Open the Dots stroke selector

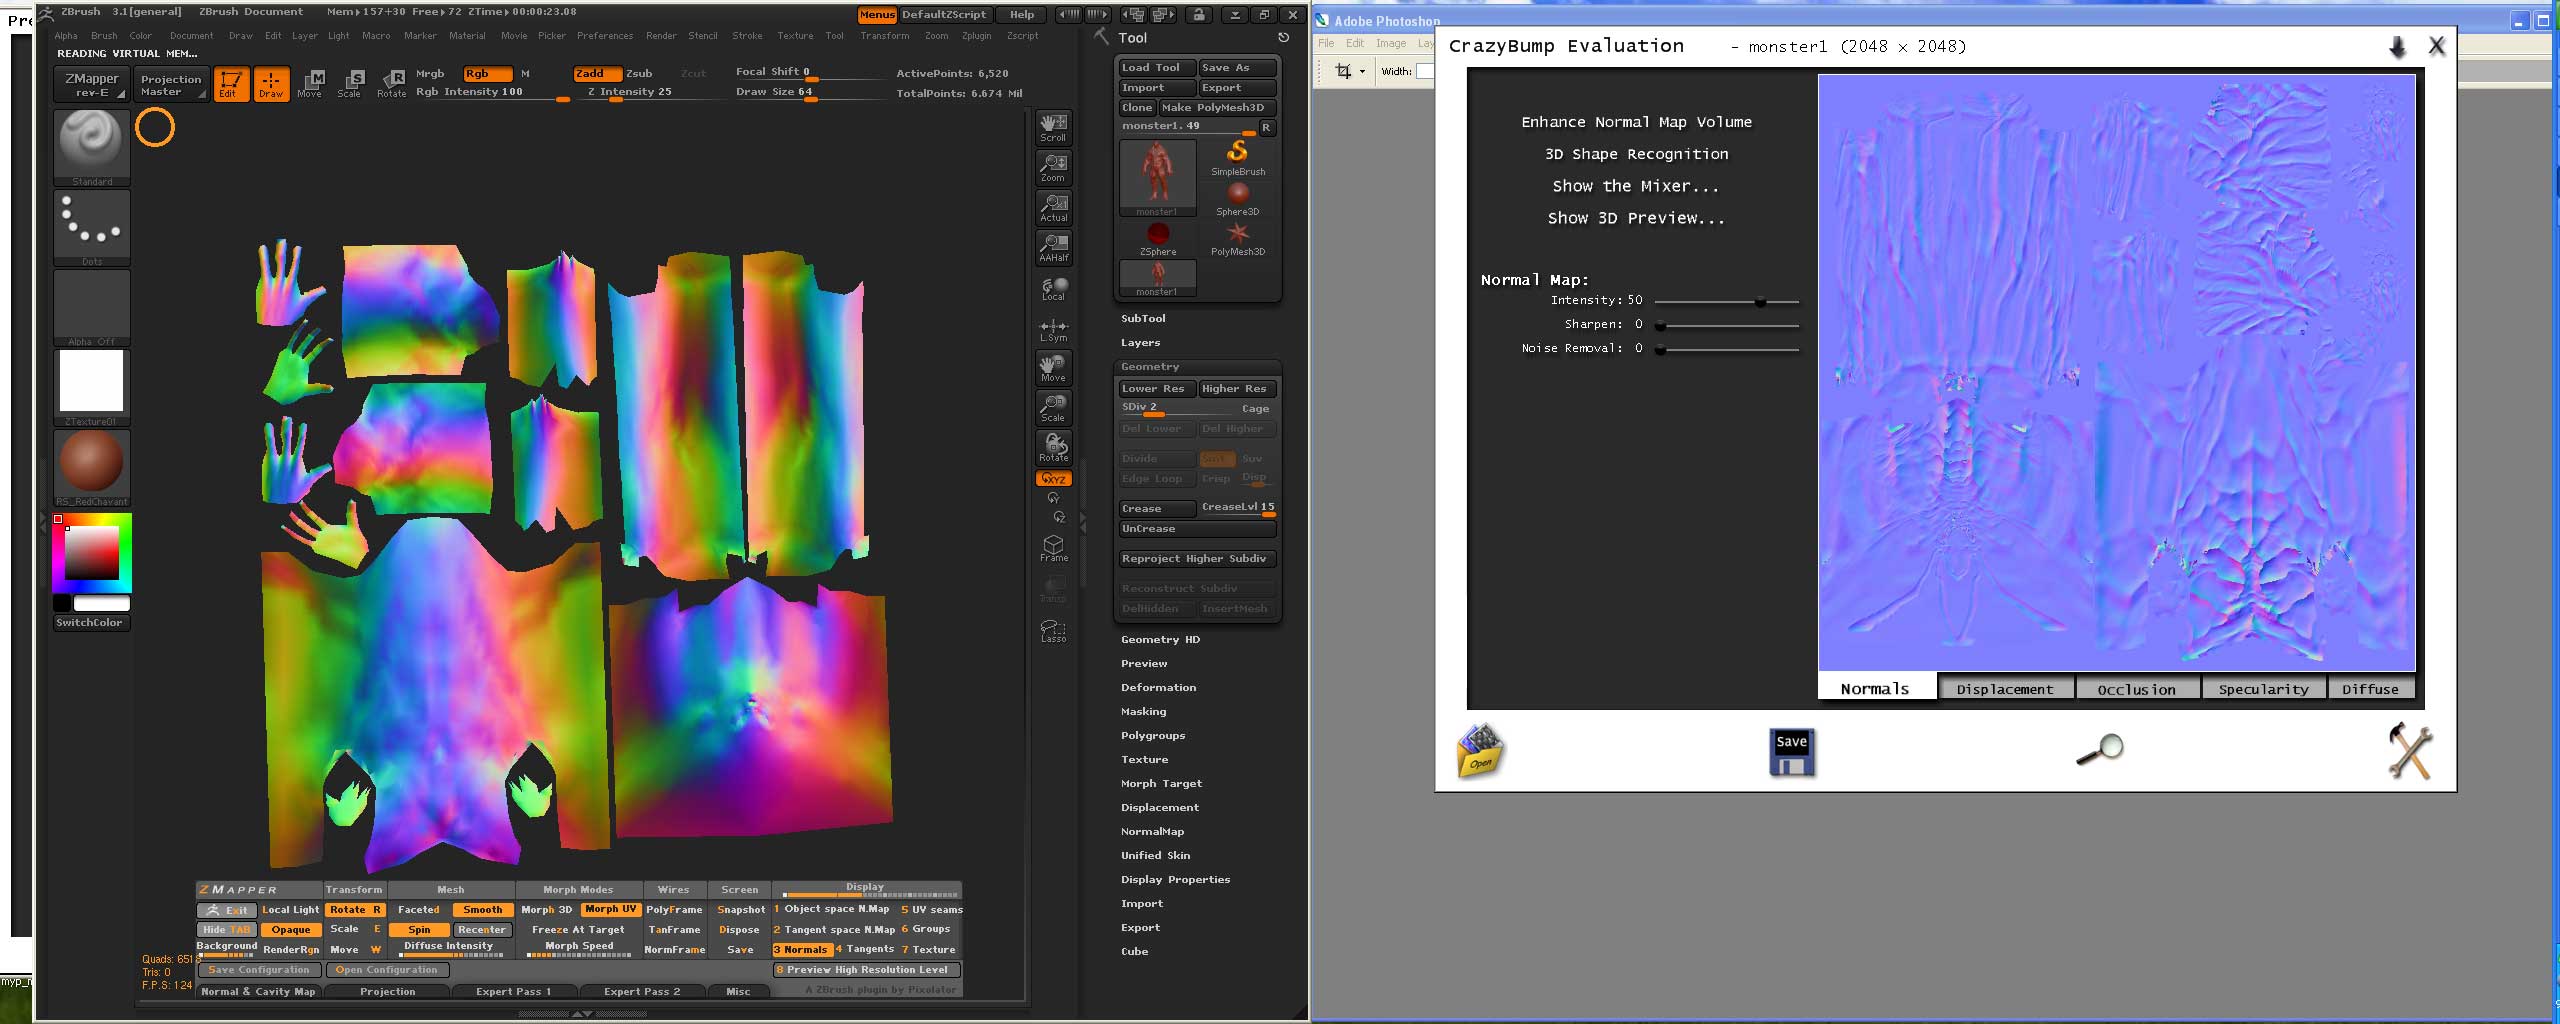[x=91, y=227]
